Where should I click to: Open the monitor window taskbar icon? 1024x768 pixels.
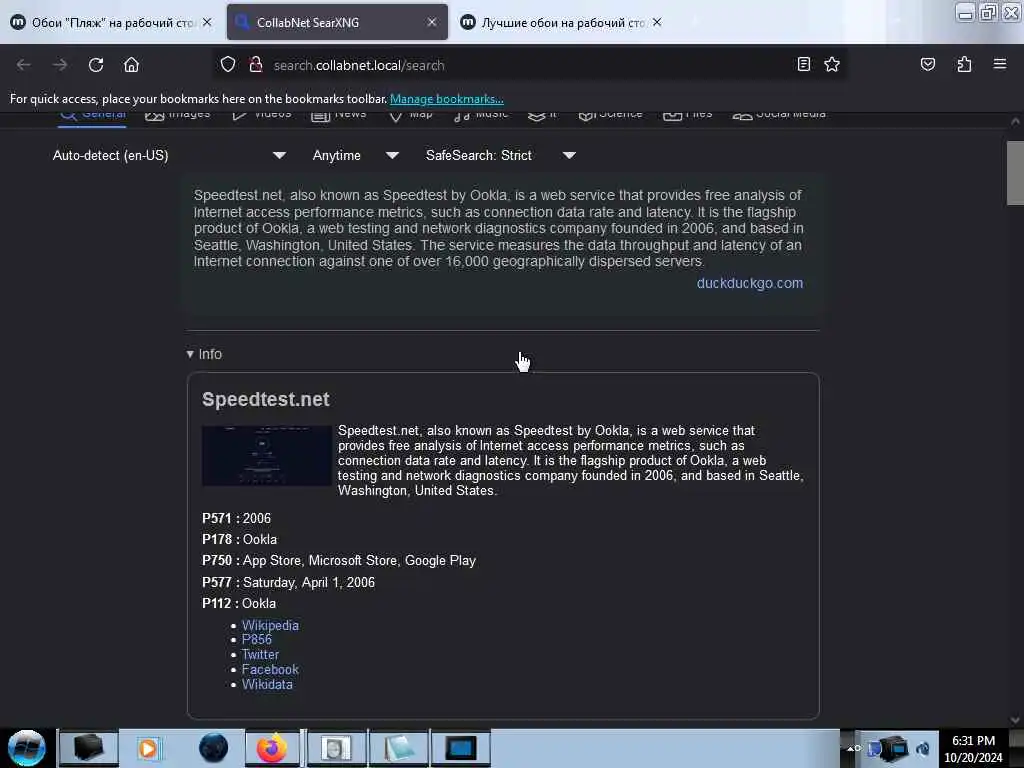(460, 748)
